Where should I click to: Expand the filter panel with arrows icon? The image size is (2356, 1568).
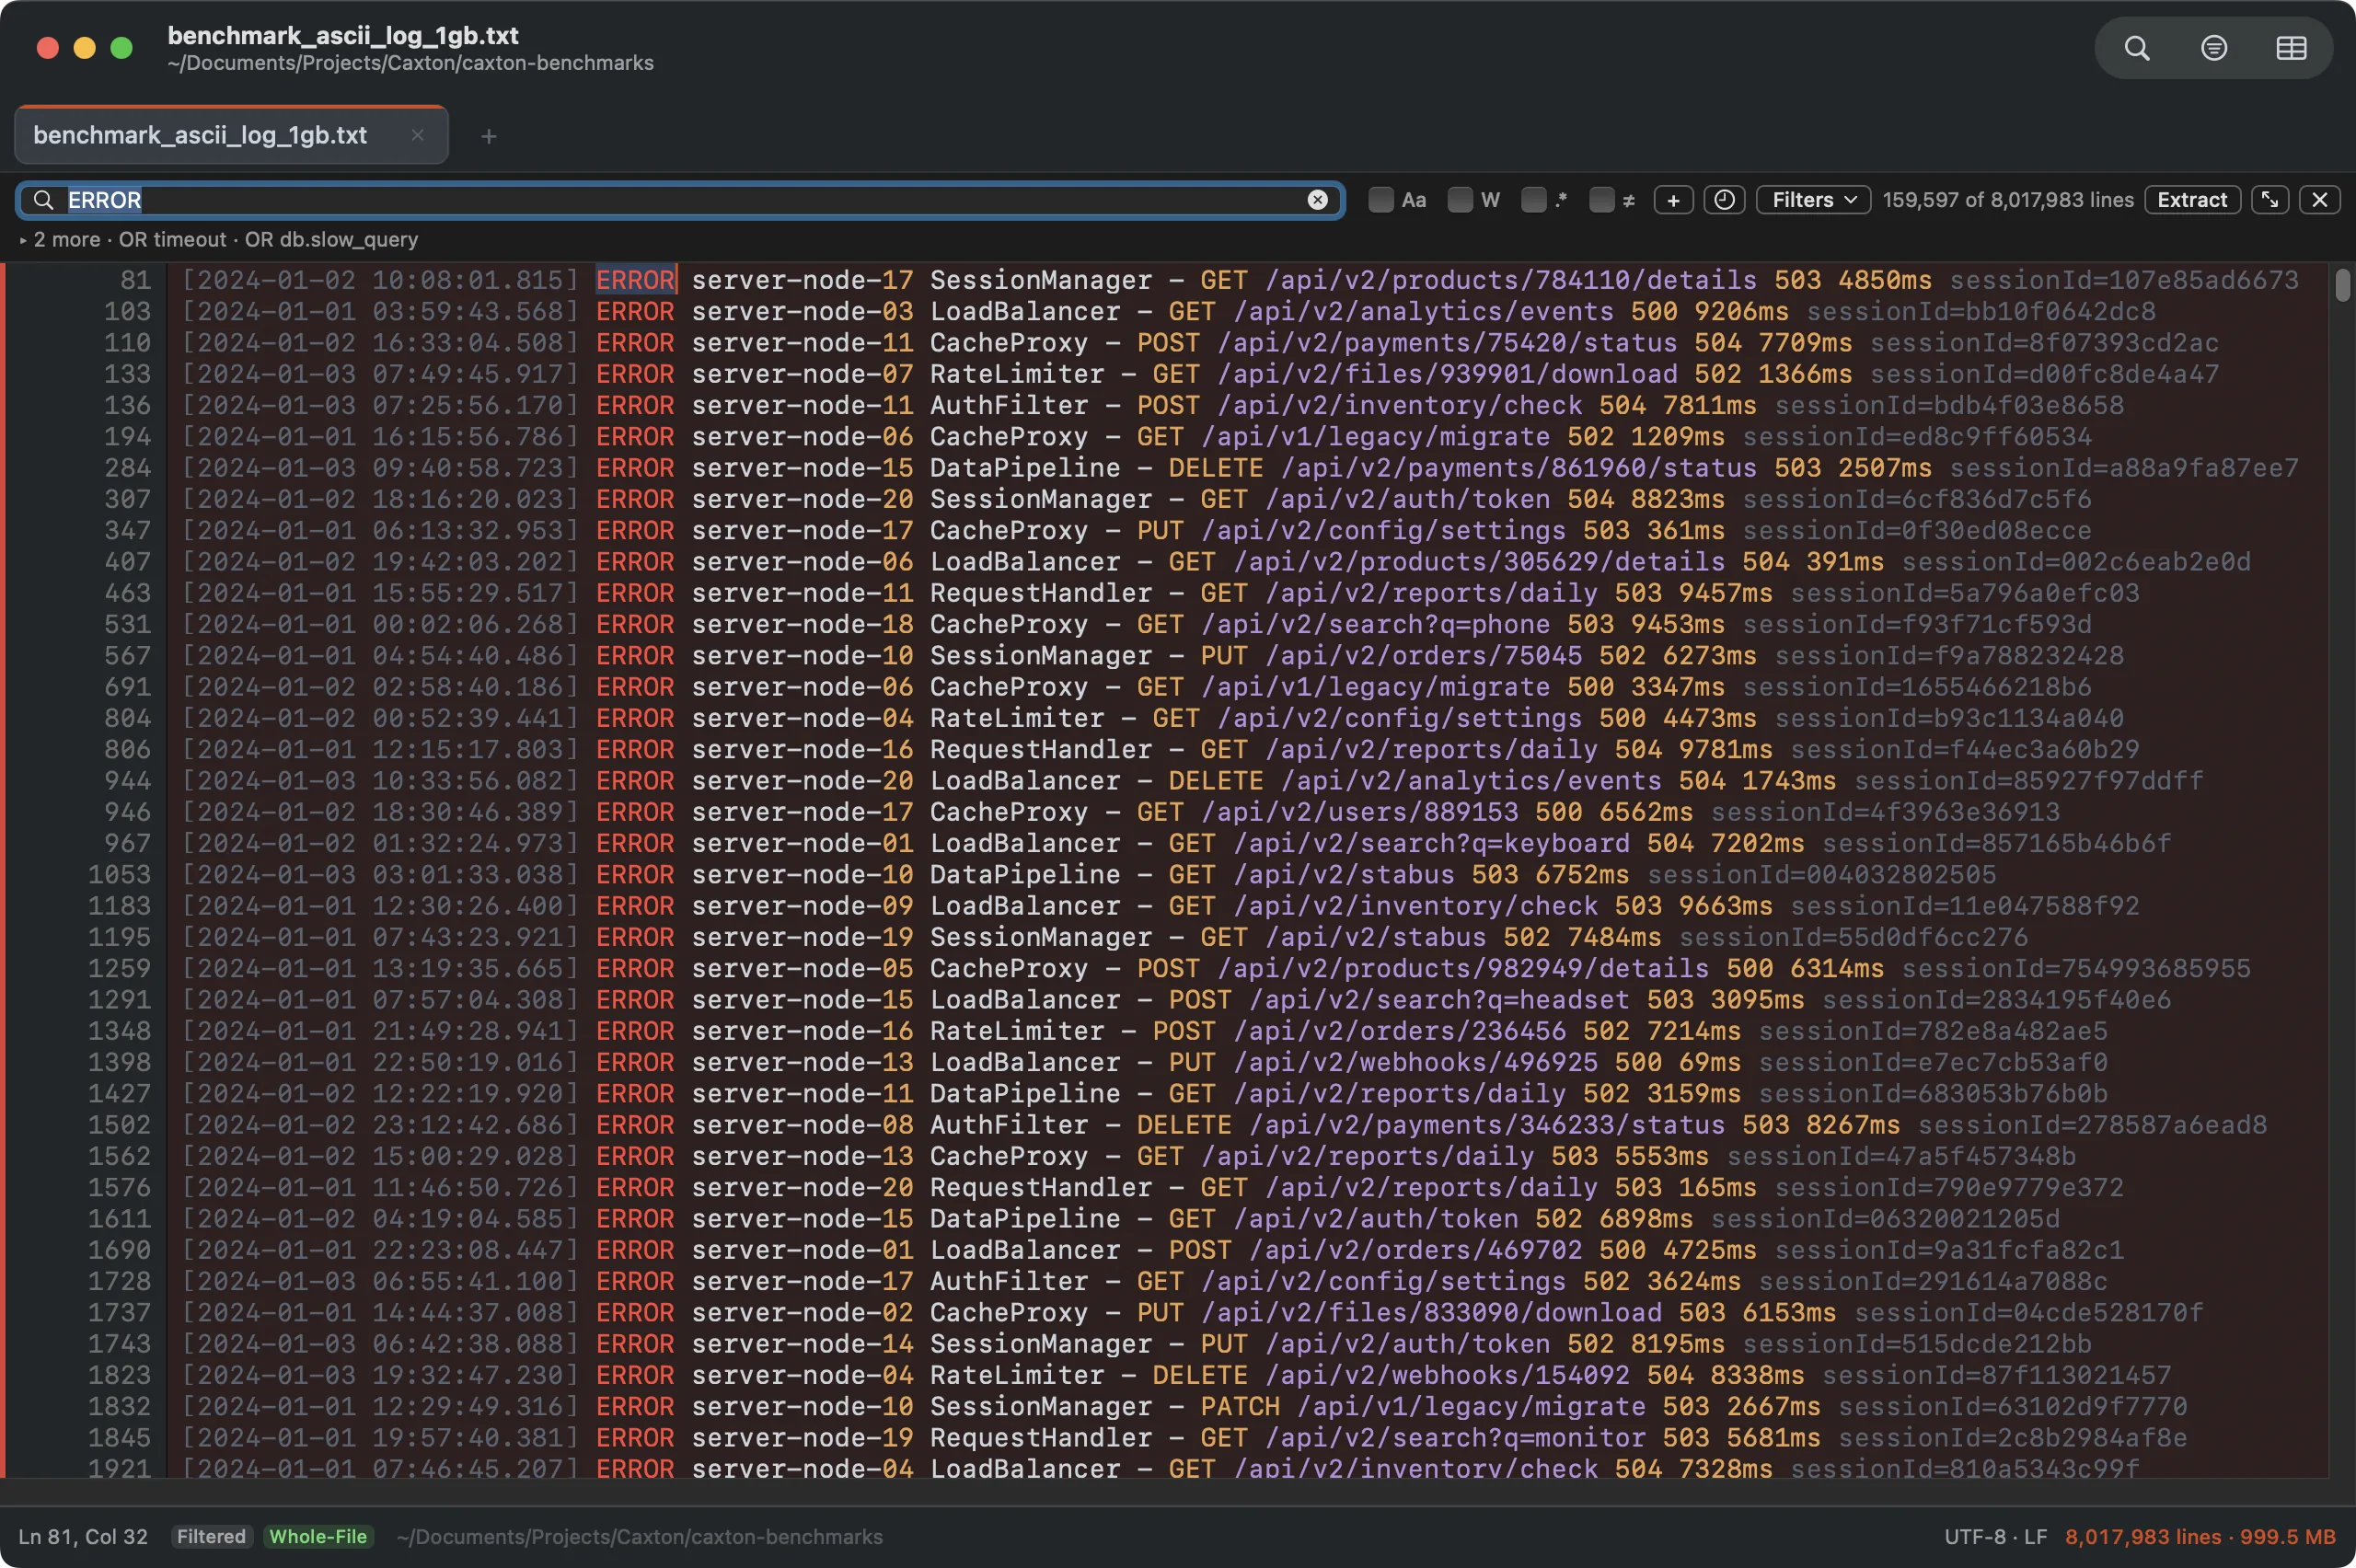click(x=2270, y=200)
